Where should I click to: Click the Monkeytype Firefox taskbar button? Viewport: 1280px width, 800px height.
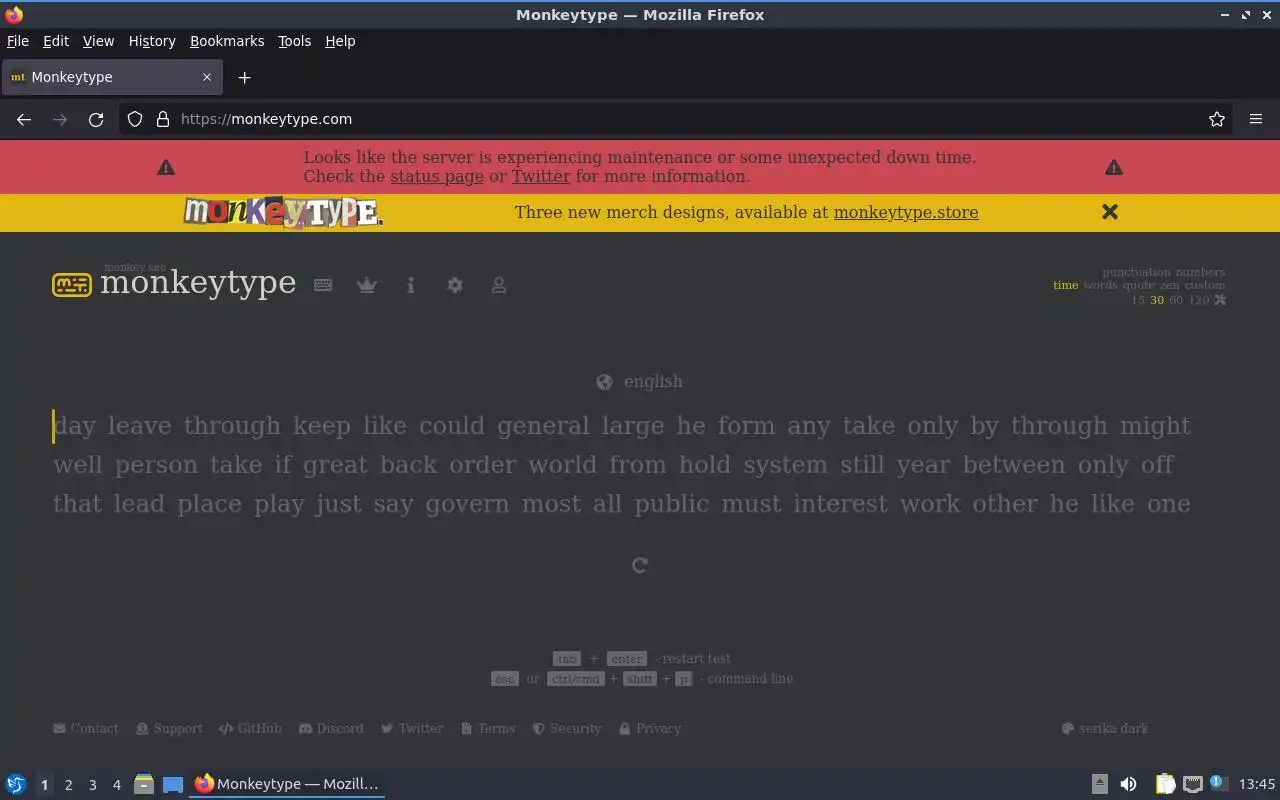tap(287, 784)
